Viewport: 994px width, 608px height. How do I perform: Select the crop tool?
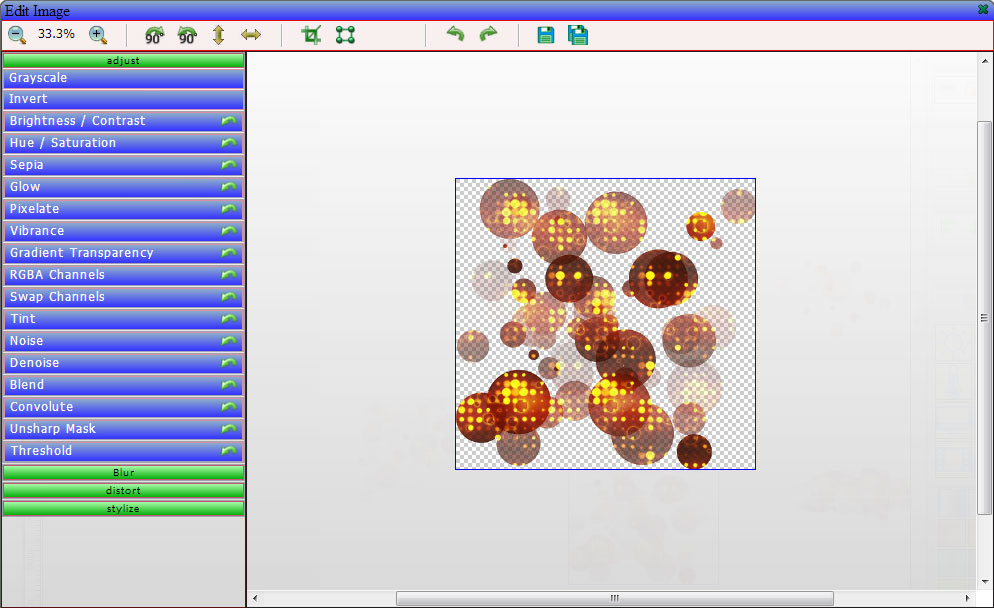click(312, 36)
